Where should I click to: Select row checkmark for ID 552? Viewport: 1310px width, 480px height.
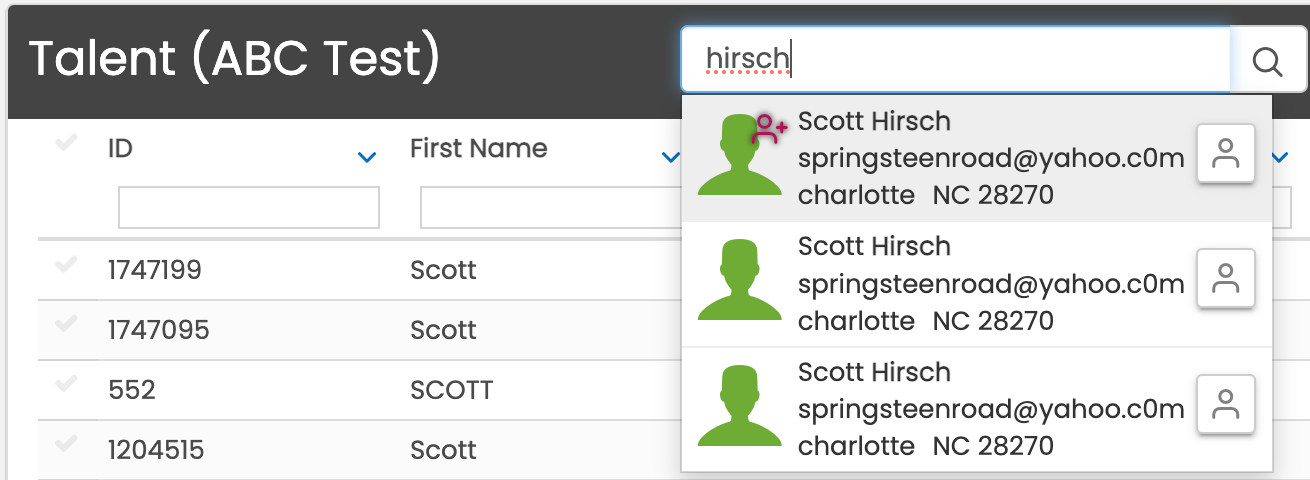(66, 385)
